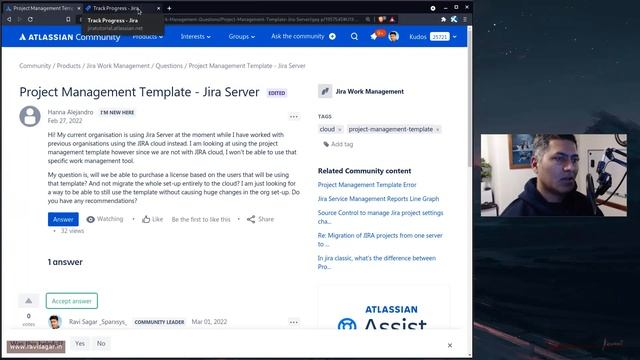
Task: Click the 32 views text
Action: point(72,231)
